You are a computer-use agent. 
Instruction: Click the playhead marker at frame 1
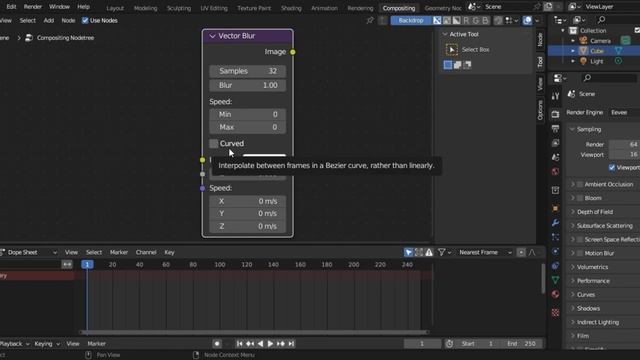[x=87, y=264]
